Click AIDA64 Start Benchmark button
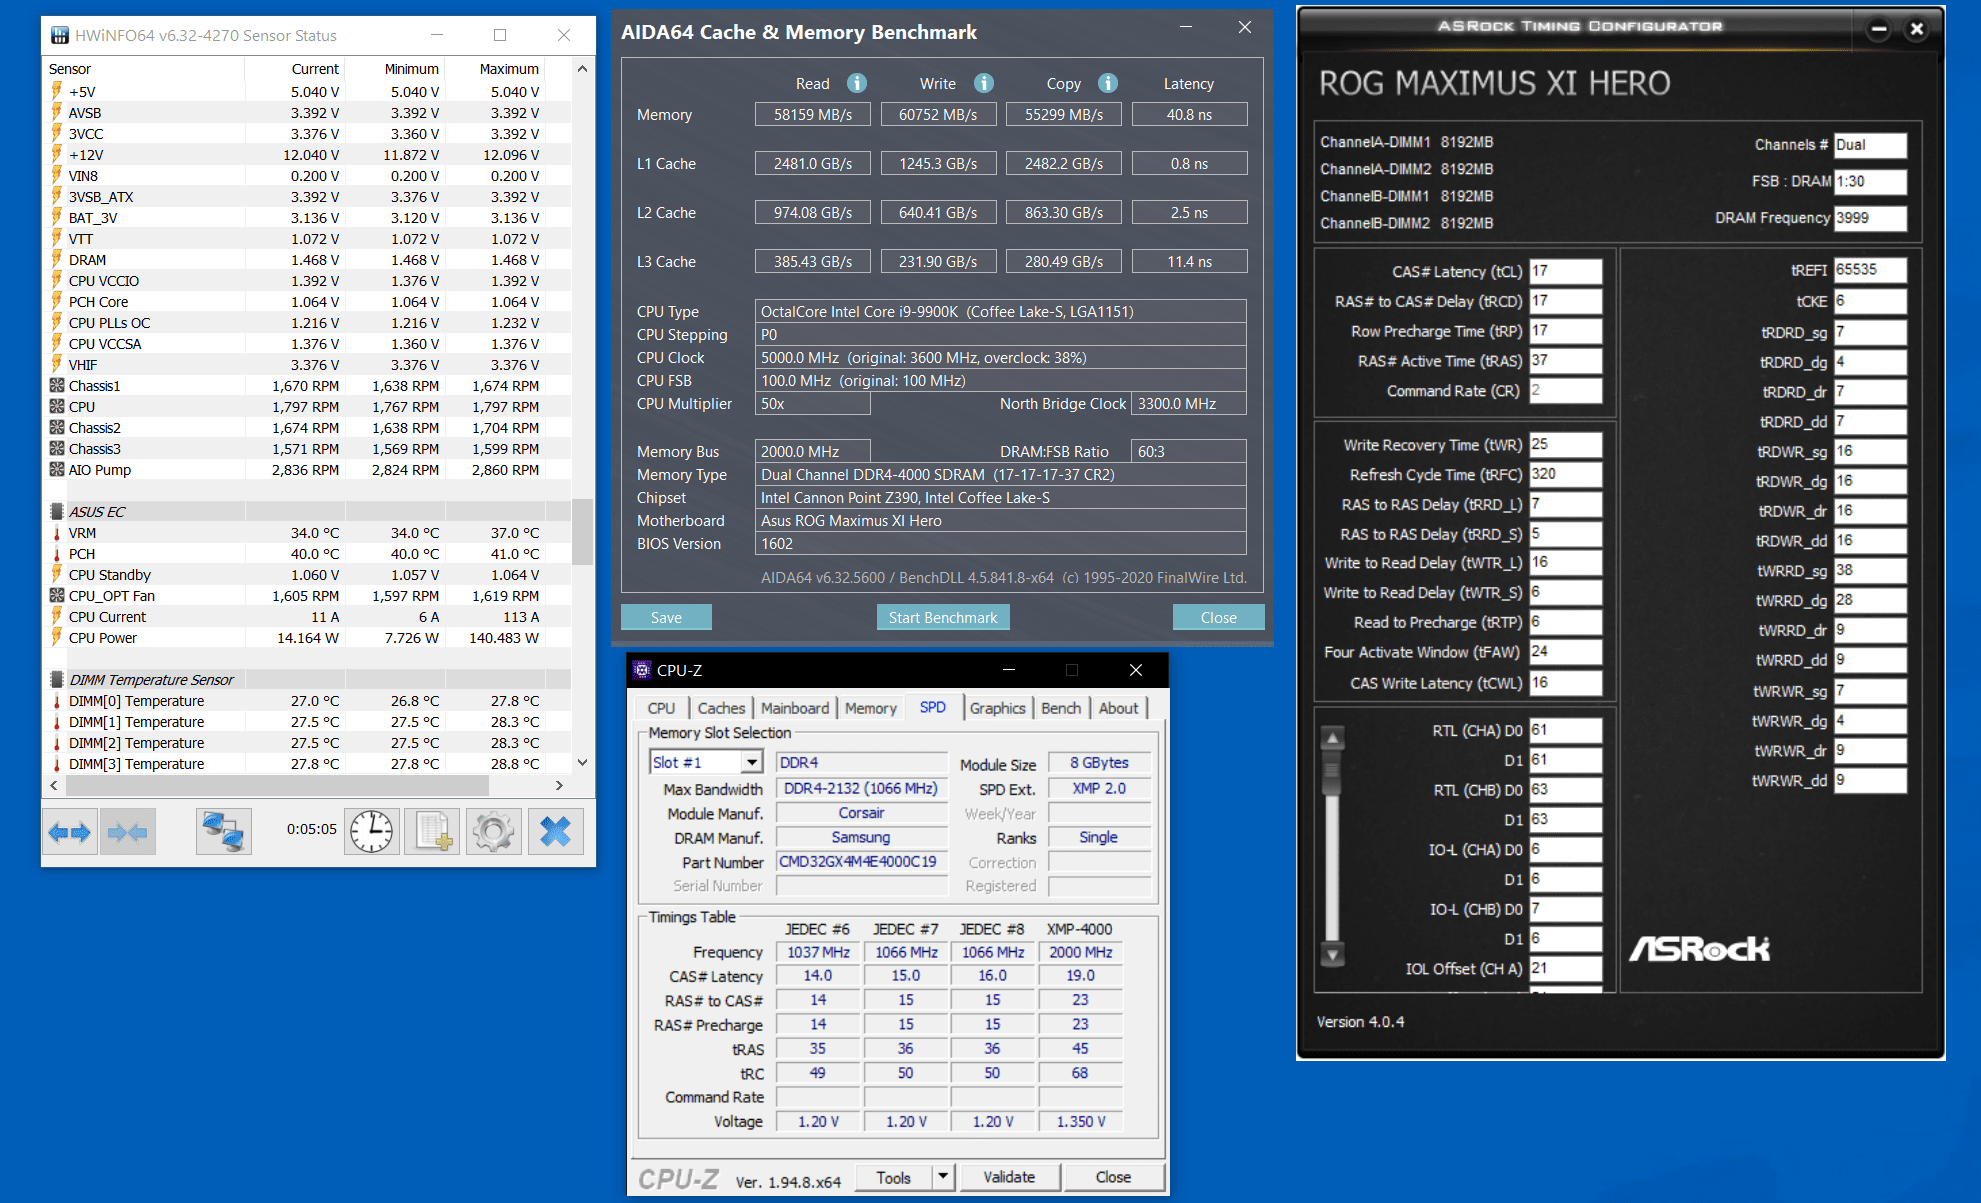This screenshot has width=1981, height=1203. point(943,617)
